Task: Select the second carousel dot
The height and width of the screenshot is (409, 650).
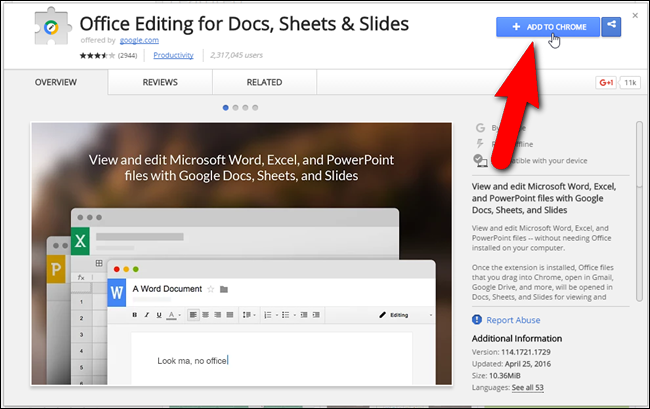Action: coord(235,108)
